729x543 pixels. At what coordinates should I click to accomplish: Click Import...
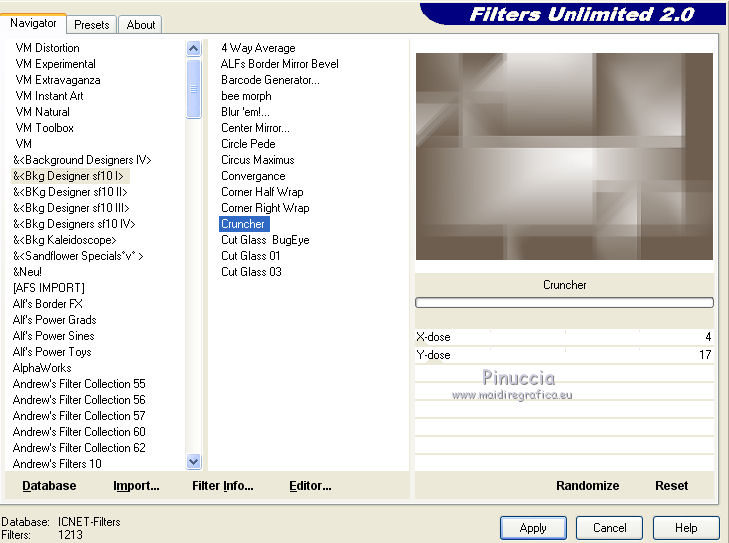click(136, 486)
